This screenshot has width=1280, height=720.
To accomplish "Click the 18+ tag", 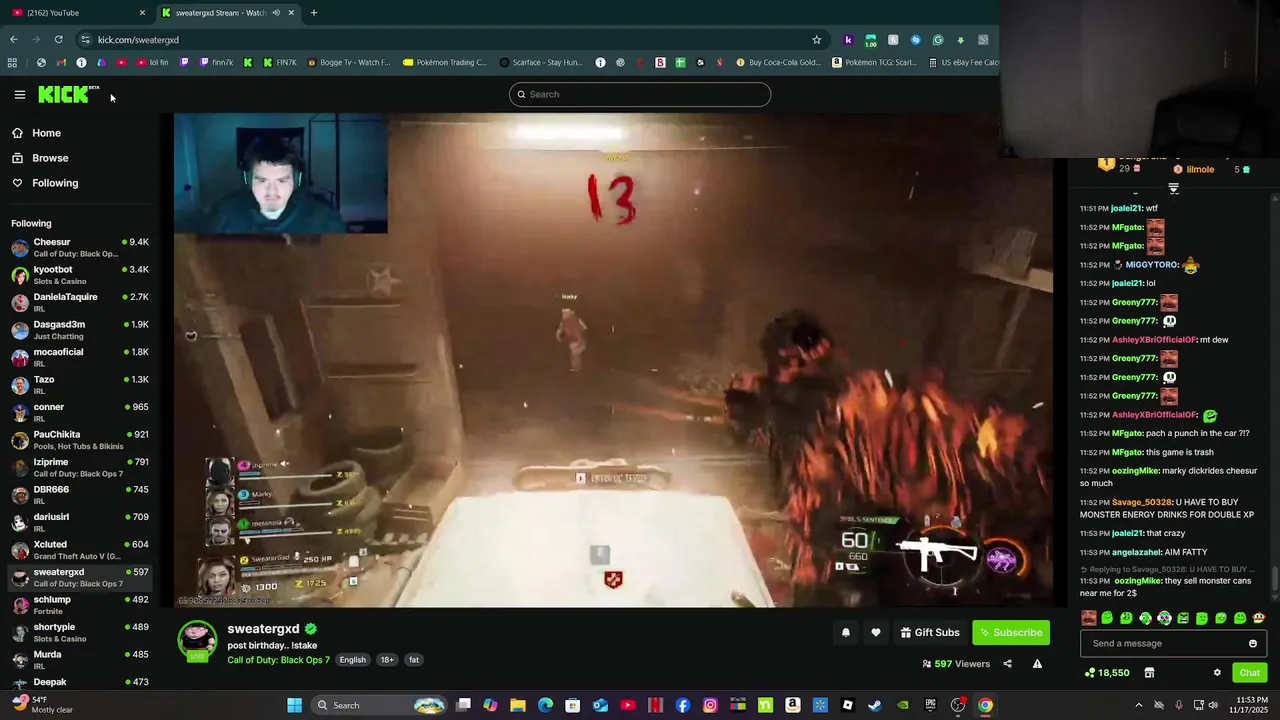I will (x=387, y=660).
